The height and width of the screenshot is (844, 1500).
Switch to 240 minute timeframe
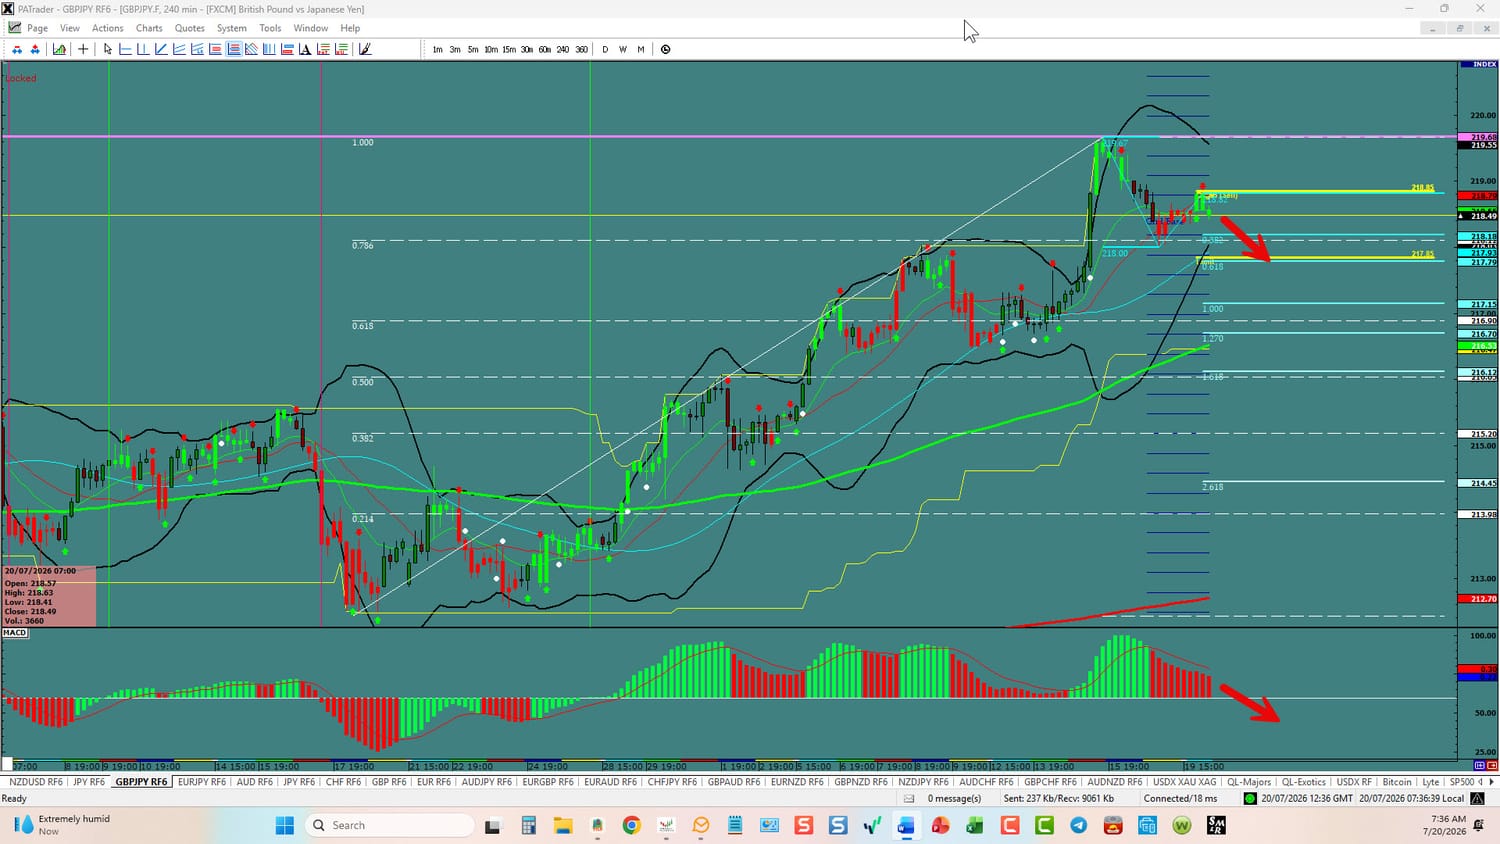click(563, 49)
